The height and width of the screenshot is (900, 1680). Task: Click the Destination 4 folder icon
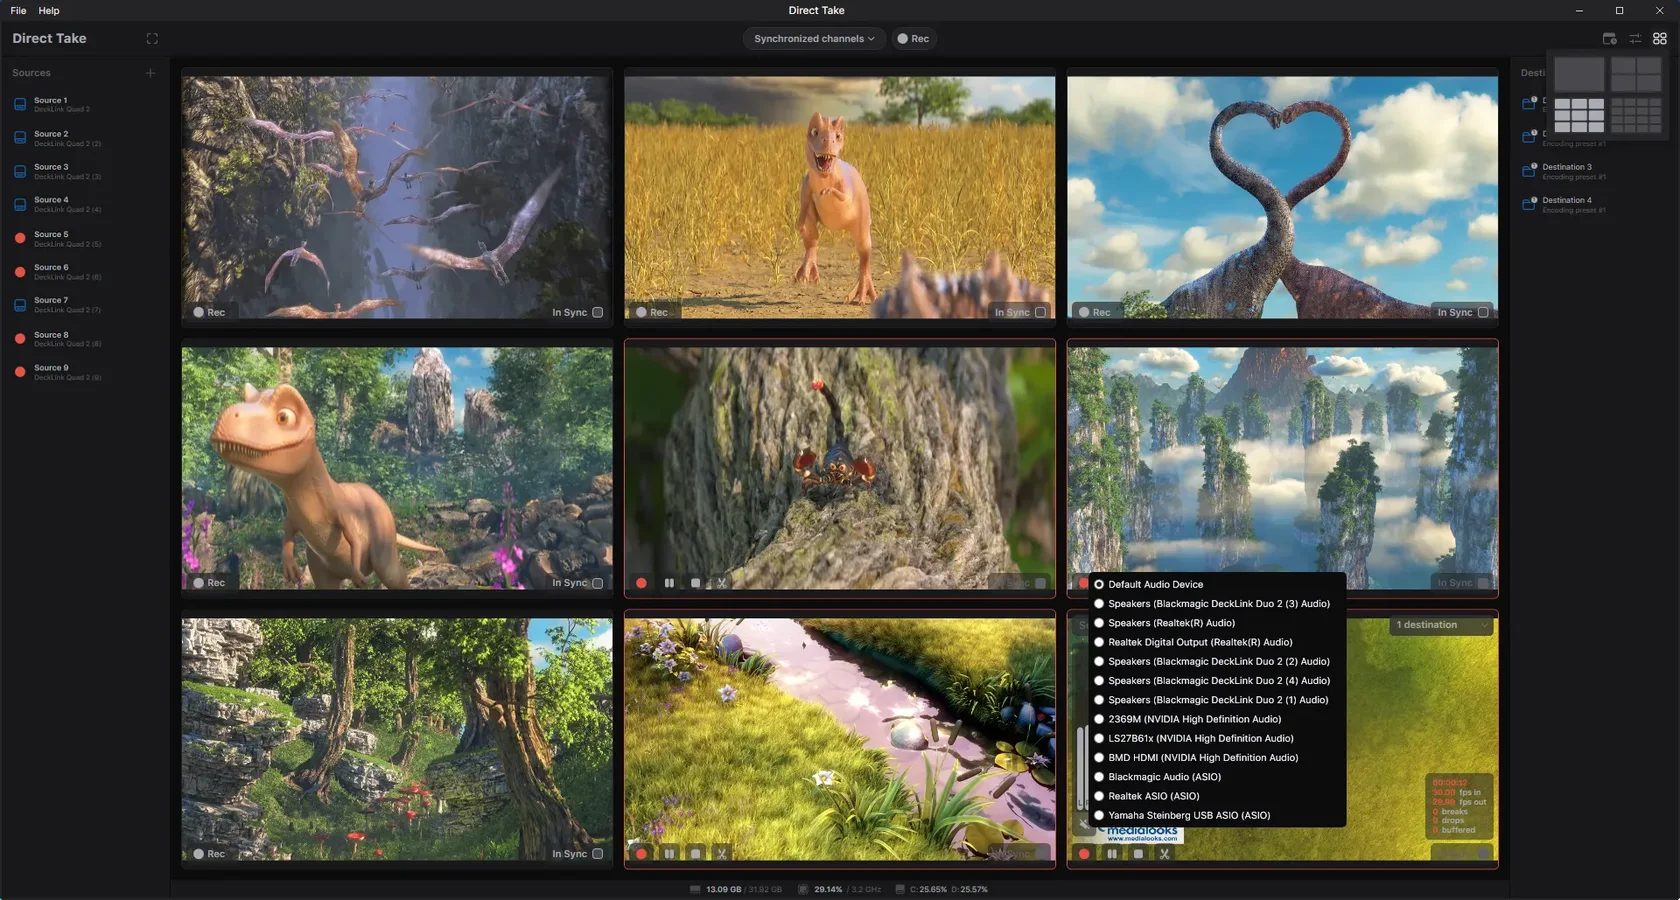coord(1529,204)
